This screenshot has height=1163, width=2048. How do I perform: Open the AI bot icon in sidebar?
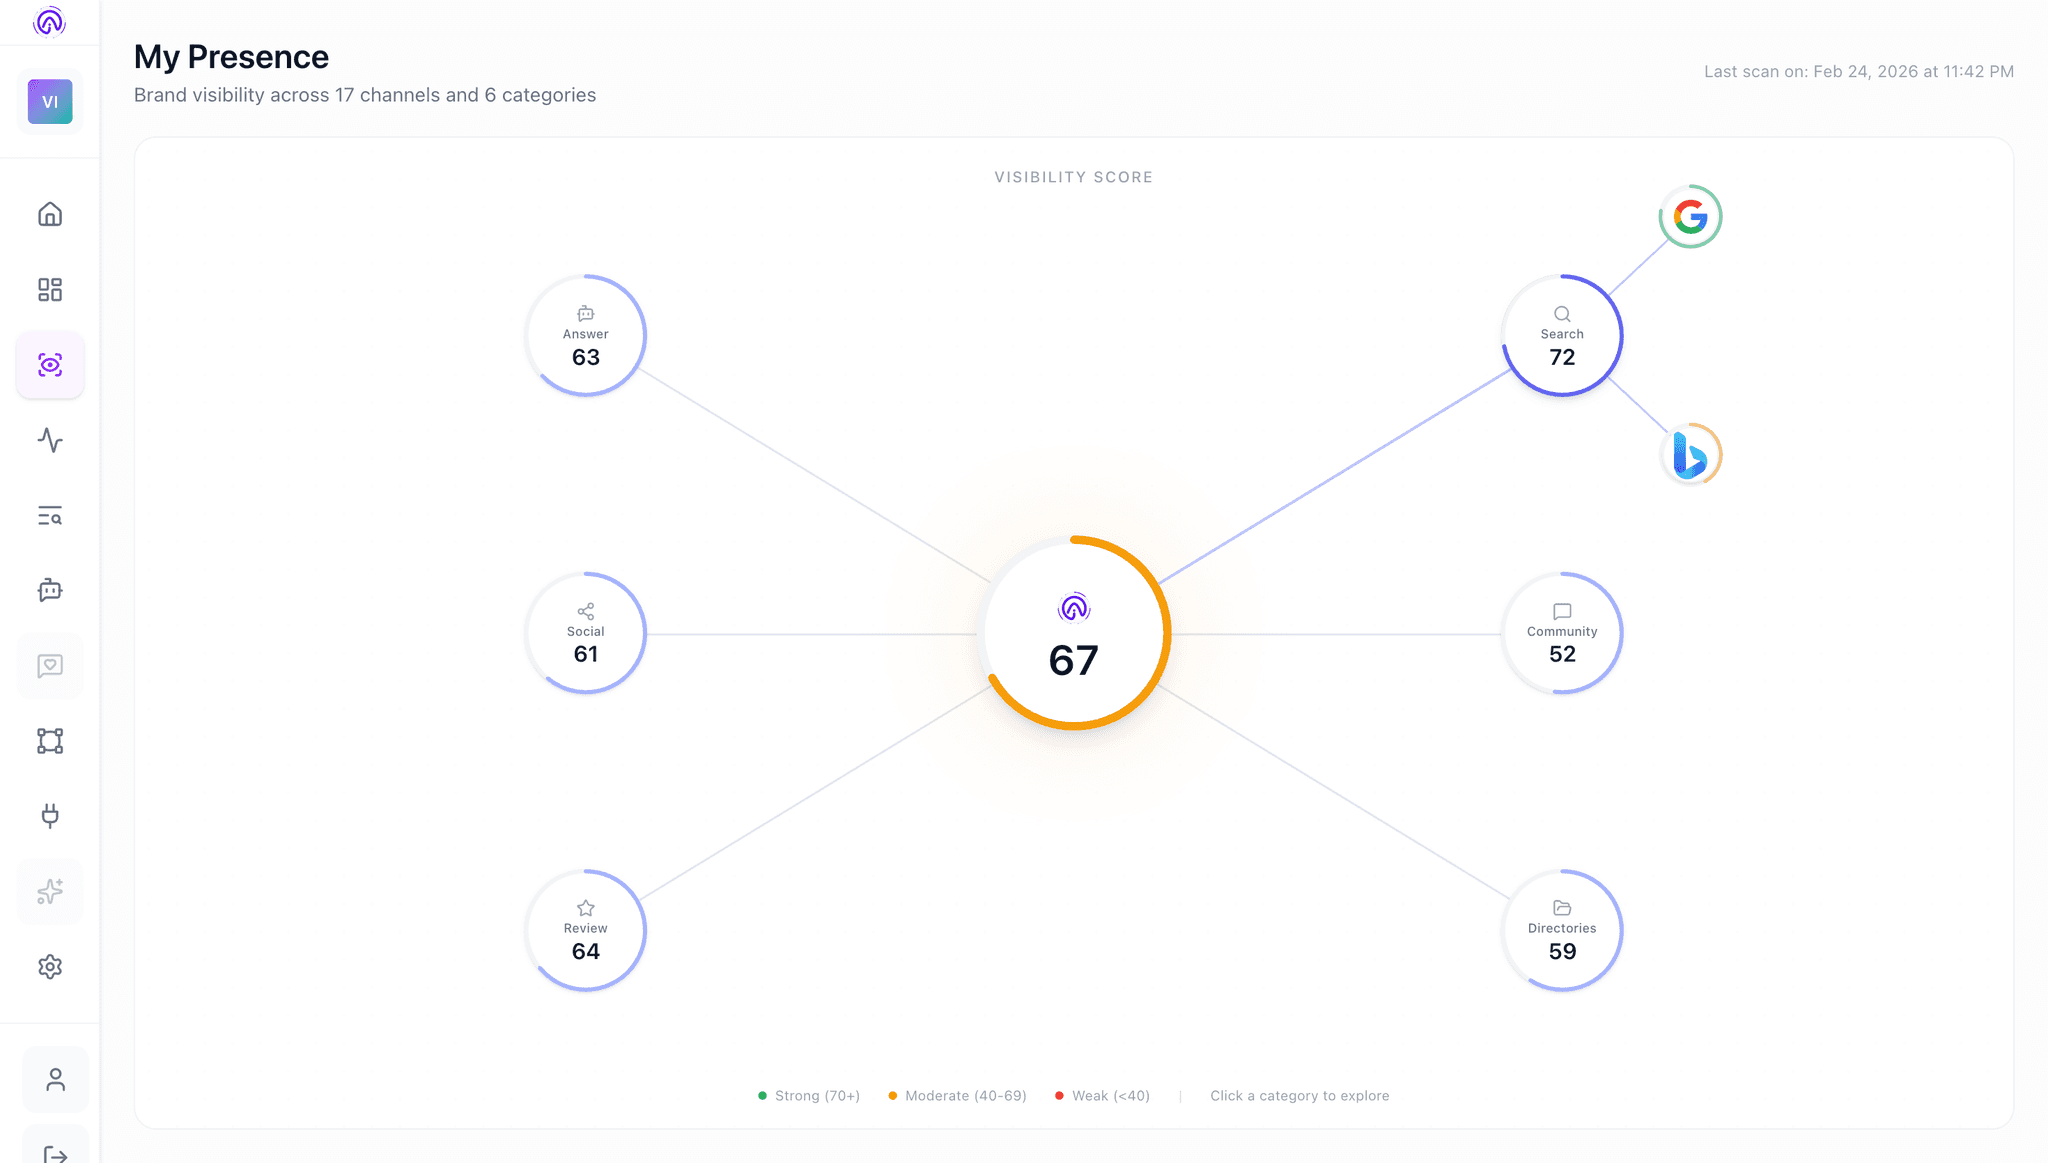[x=50, y=590]
